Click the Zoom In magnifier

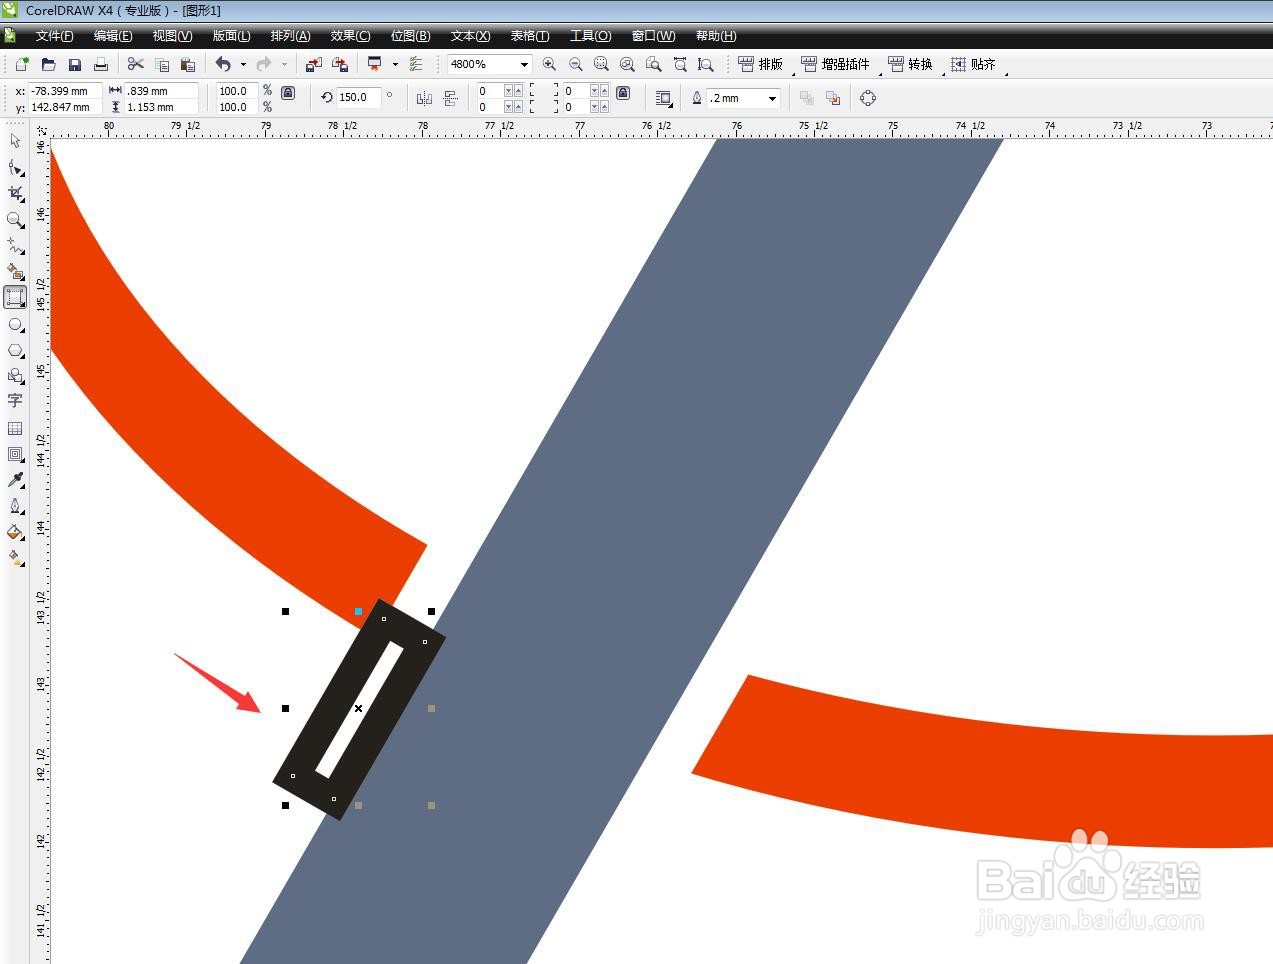[549, 64]
